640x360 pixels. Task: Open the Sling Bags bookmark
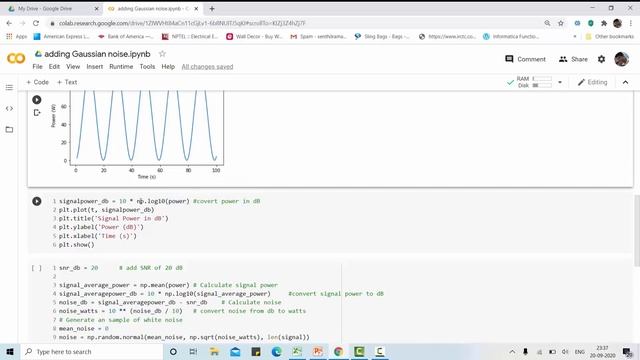click(382, 36)
